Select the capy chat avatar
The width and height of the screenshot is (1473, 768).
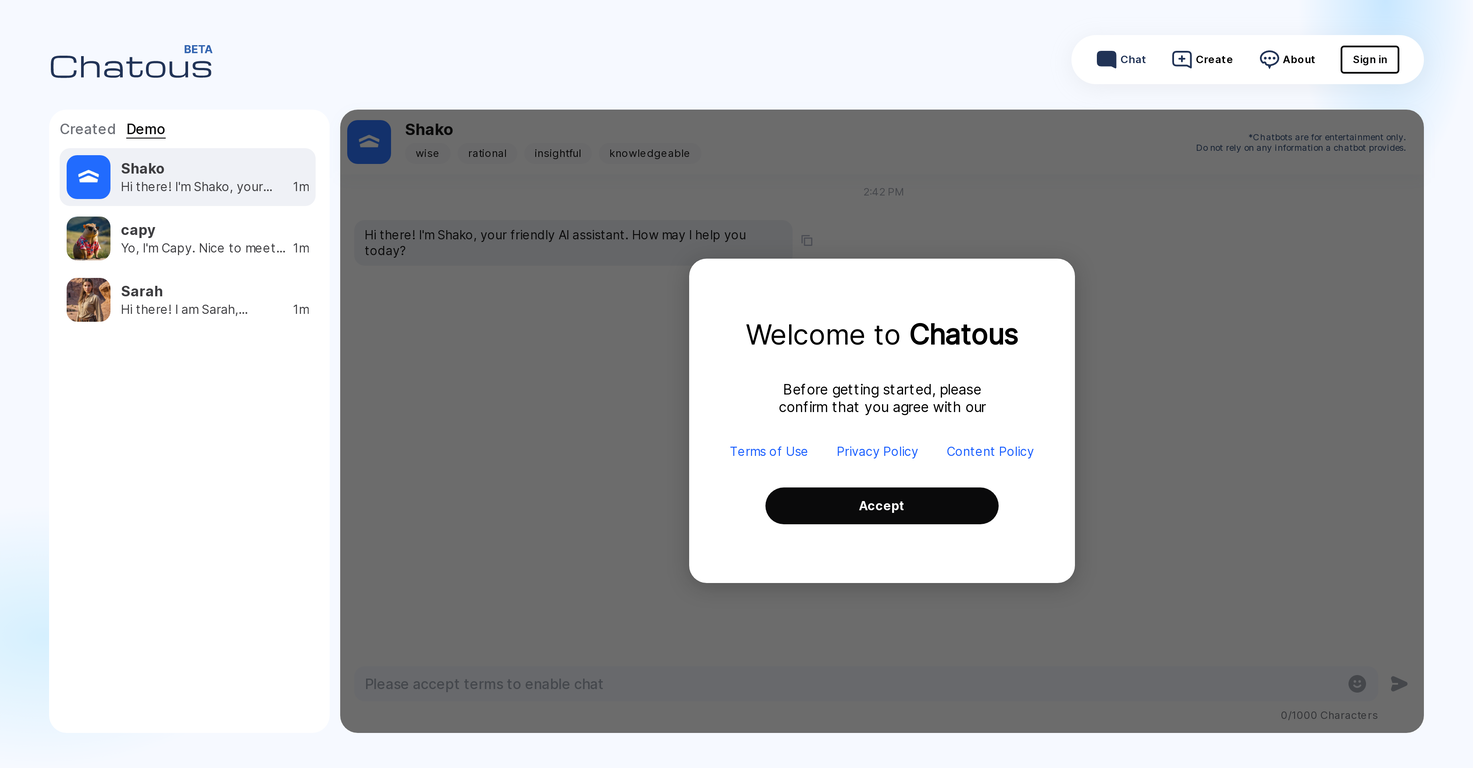click(x=88, y=238)
